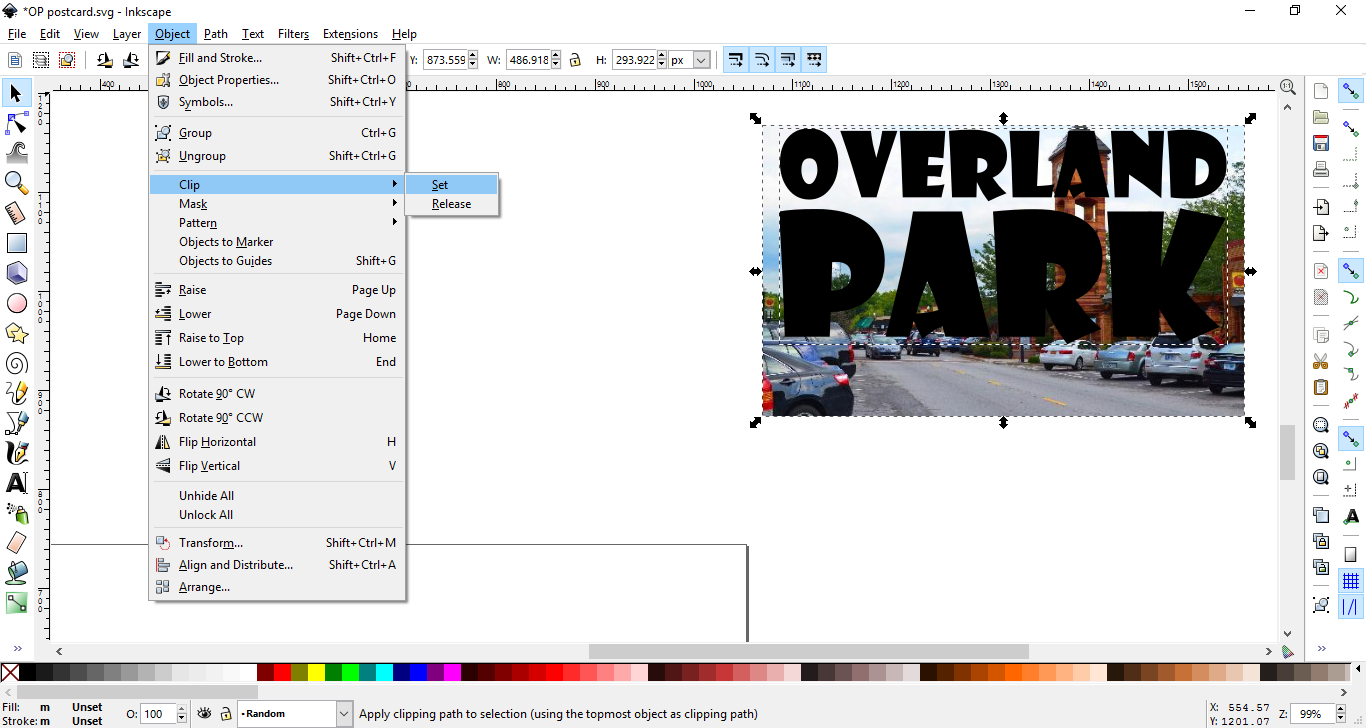The image size is (1366, 728).
Task: Increase the opacity value stepper
Action: (181, 709)
